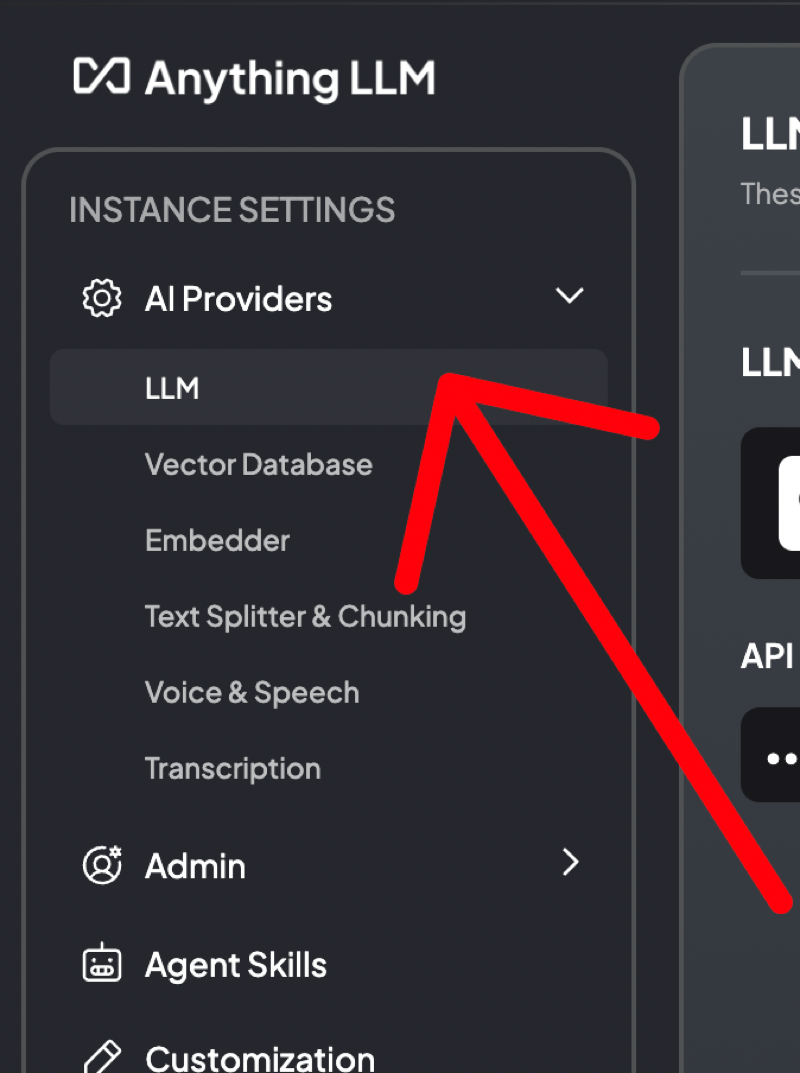Open Vector Database settings

click(259, 465)
